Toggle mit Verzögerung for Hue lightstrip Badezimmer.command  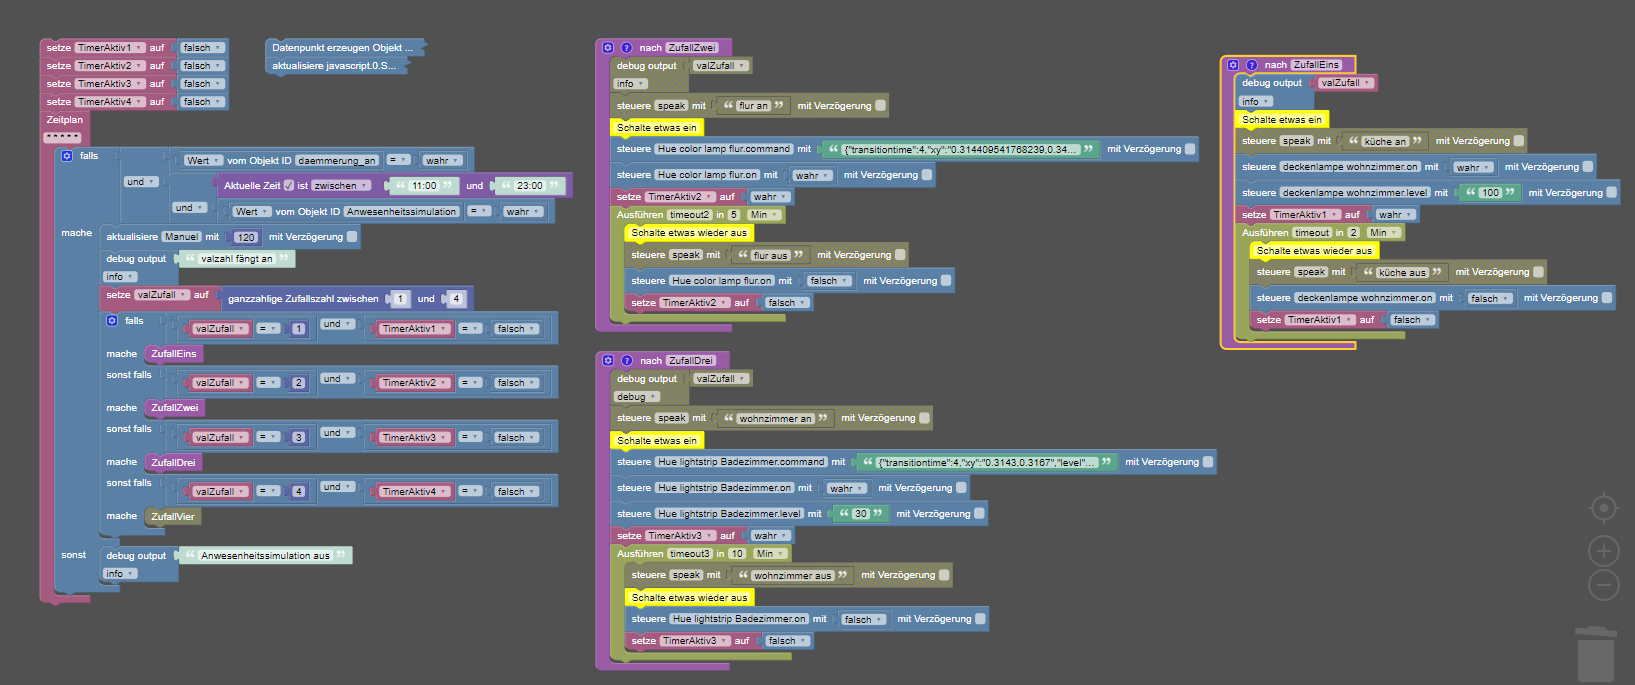(x=1208, y=462)
